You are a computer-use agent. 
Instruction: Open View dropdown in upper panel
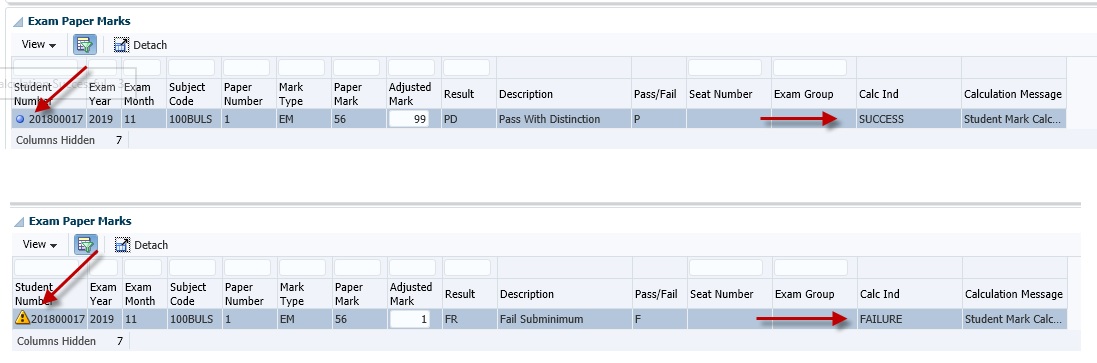point(38,45)
